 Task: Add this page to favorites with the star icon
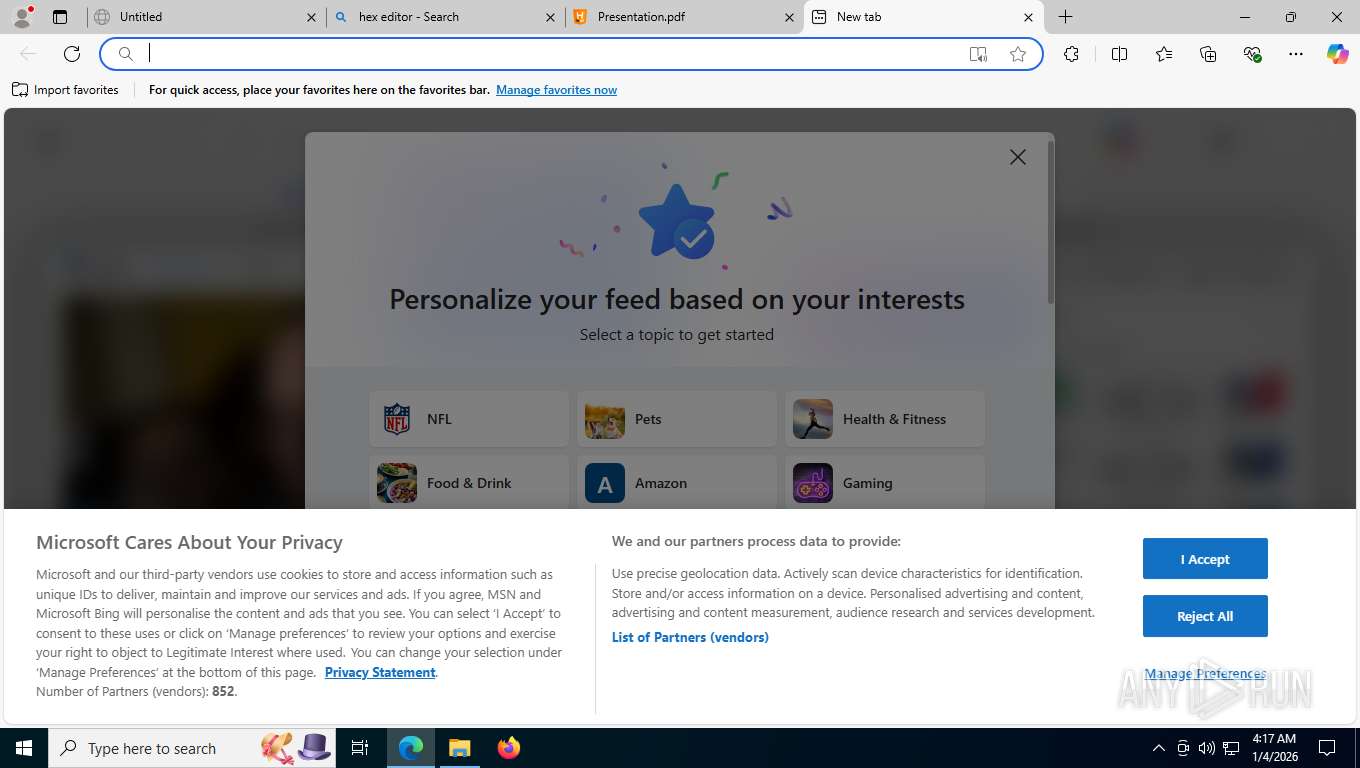(1018, 54)
